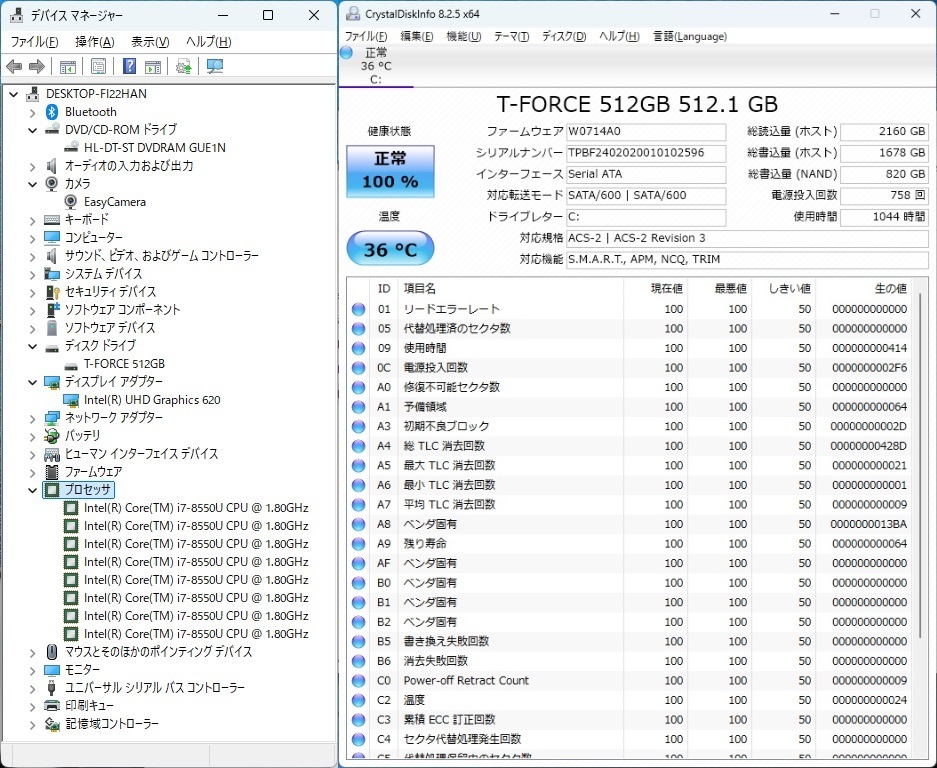
Task: Click the 総読込量 (ホスト) value 2160 GB
Action: pos(884,131)
